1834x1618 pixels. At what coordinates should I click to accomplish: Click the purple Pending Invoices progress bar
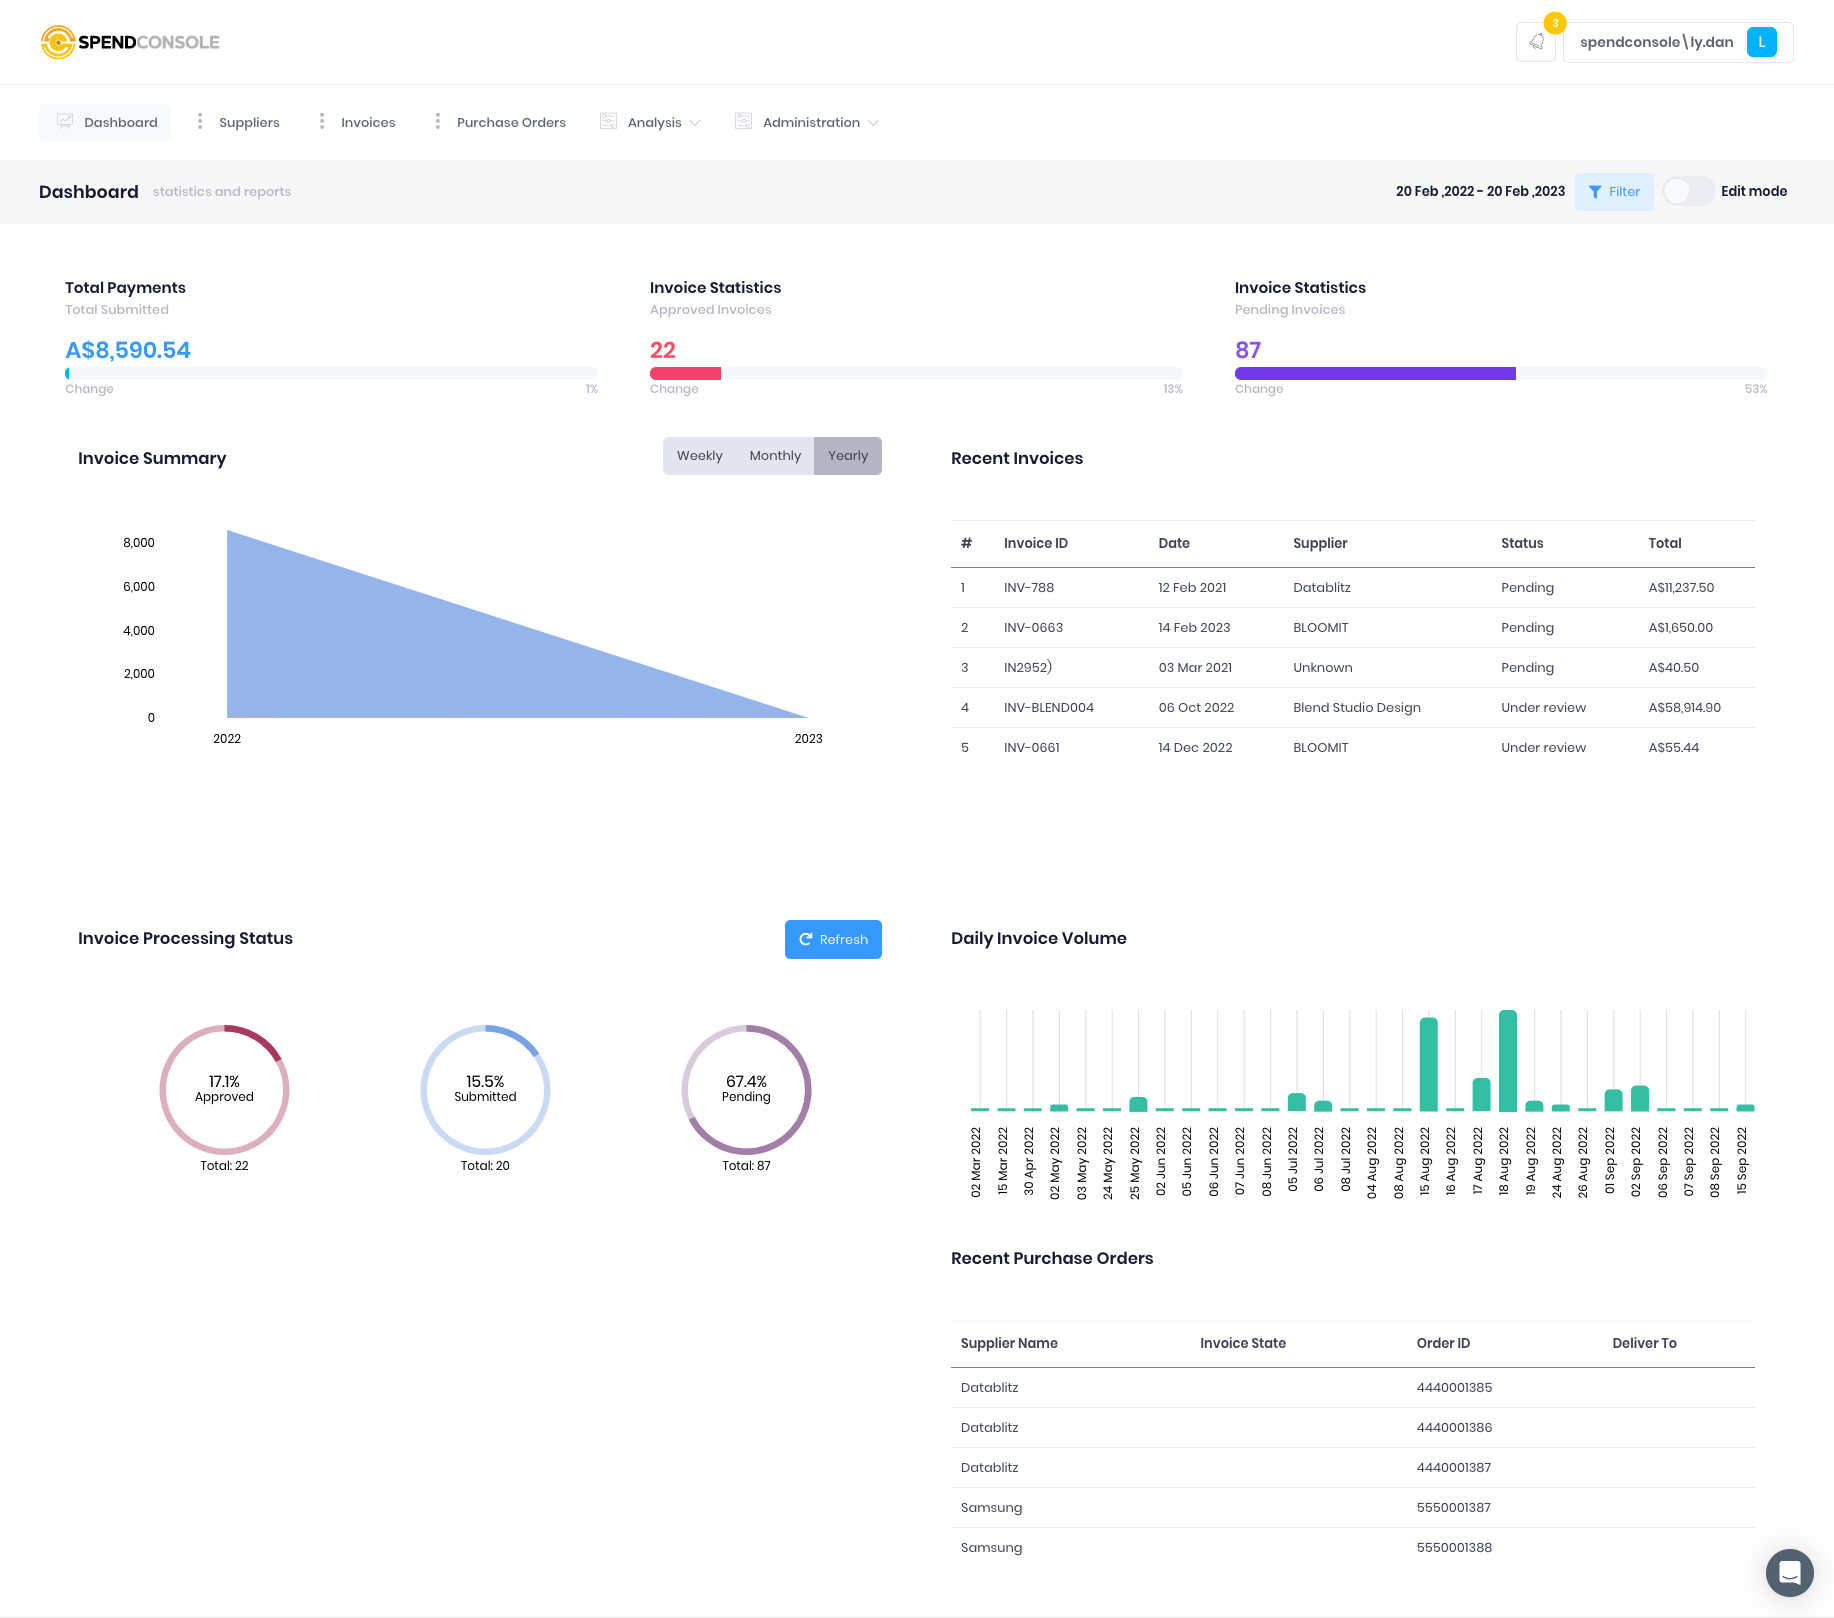[1375, 373]
